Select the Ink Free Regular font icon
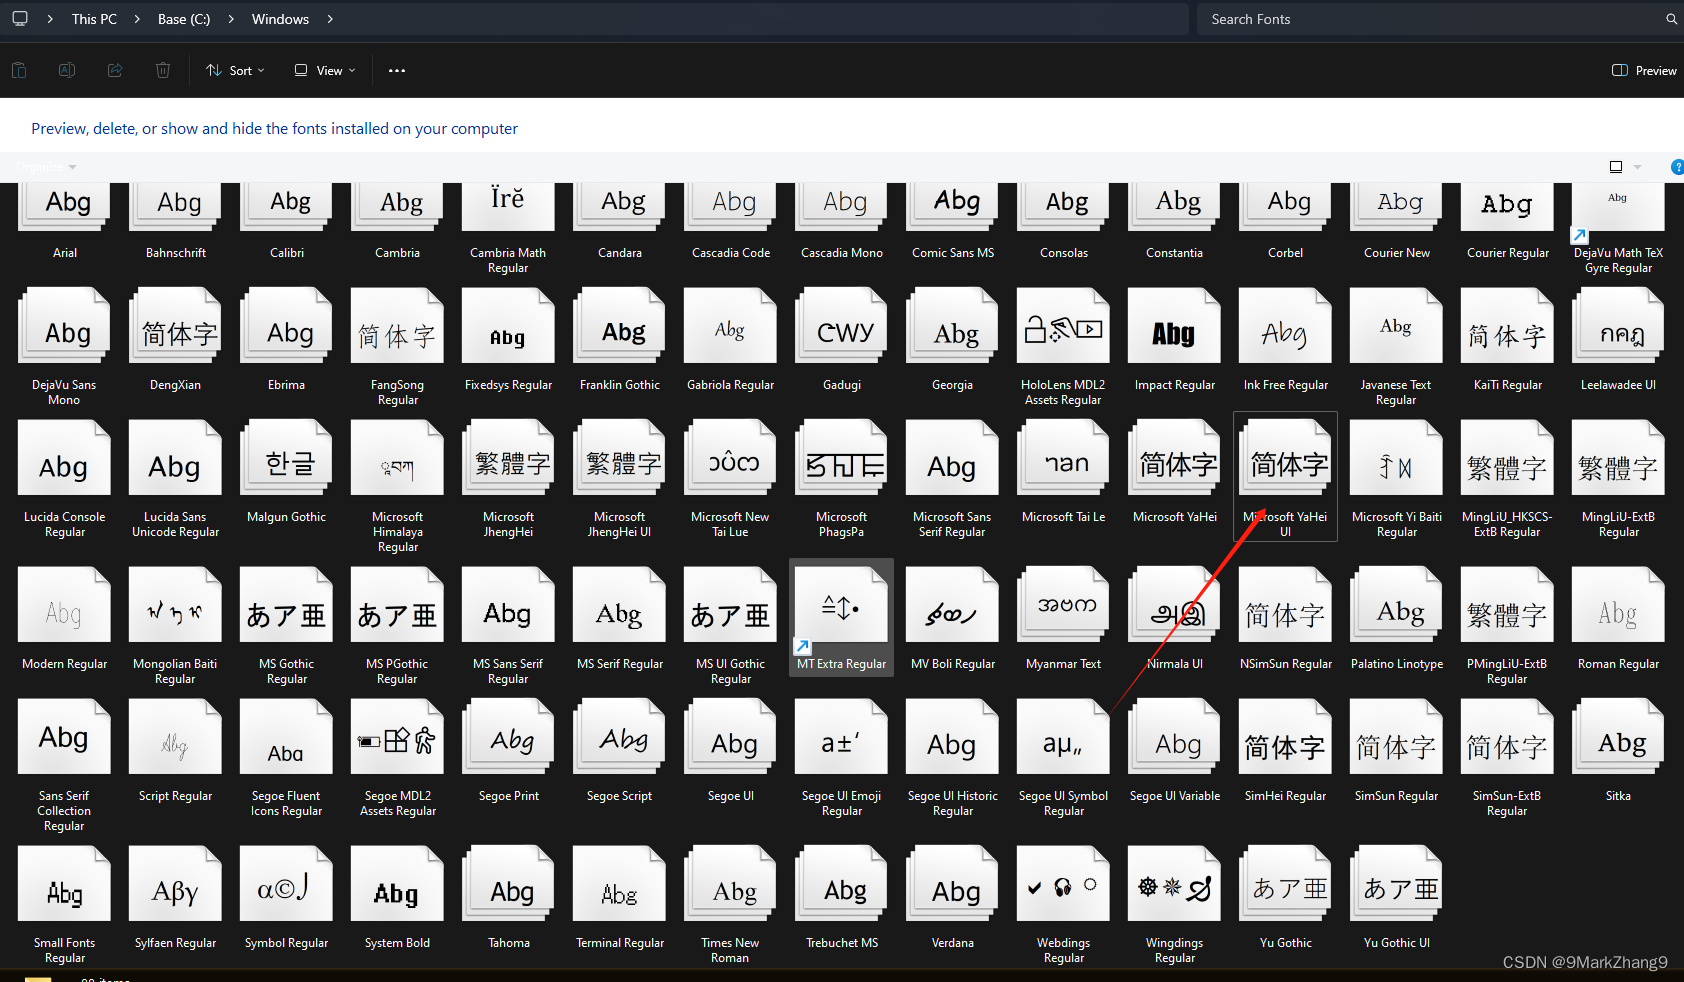The image size is (1684, 982). click(1286, 325)
